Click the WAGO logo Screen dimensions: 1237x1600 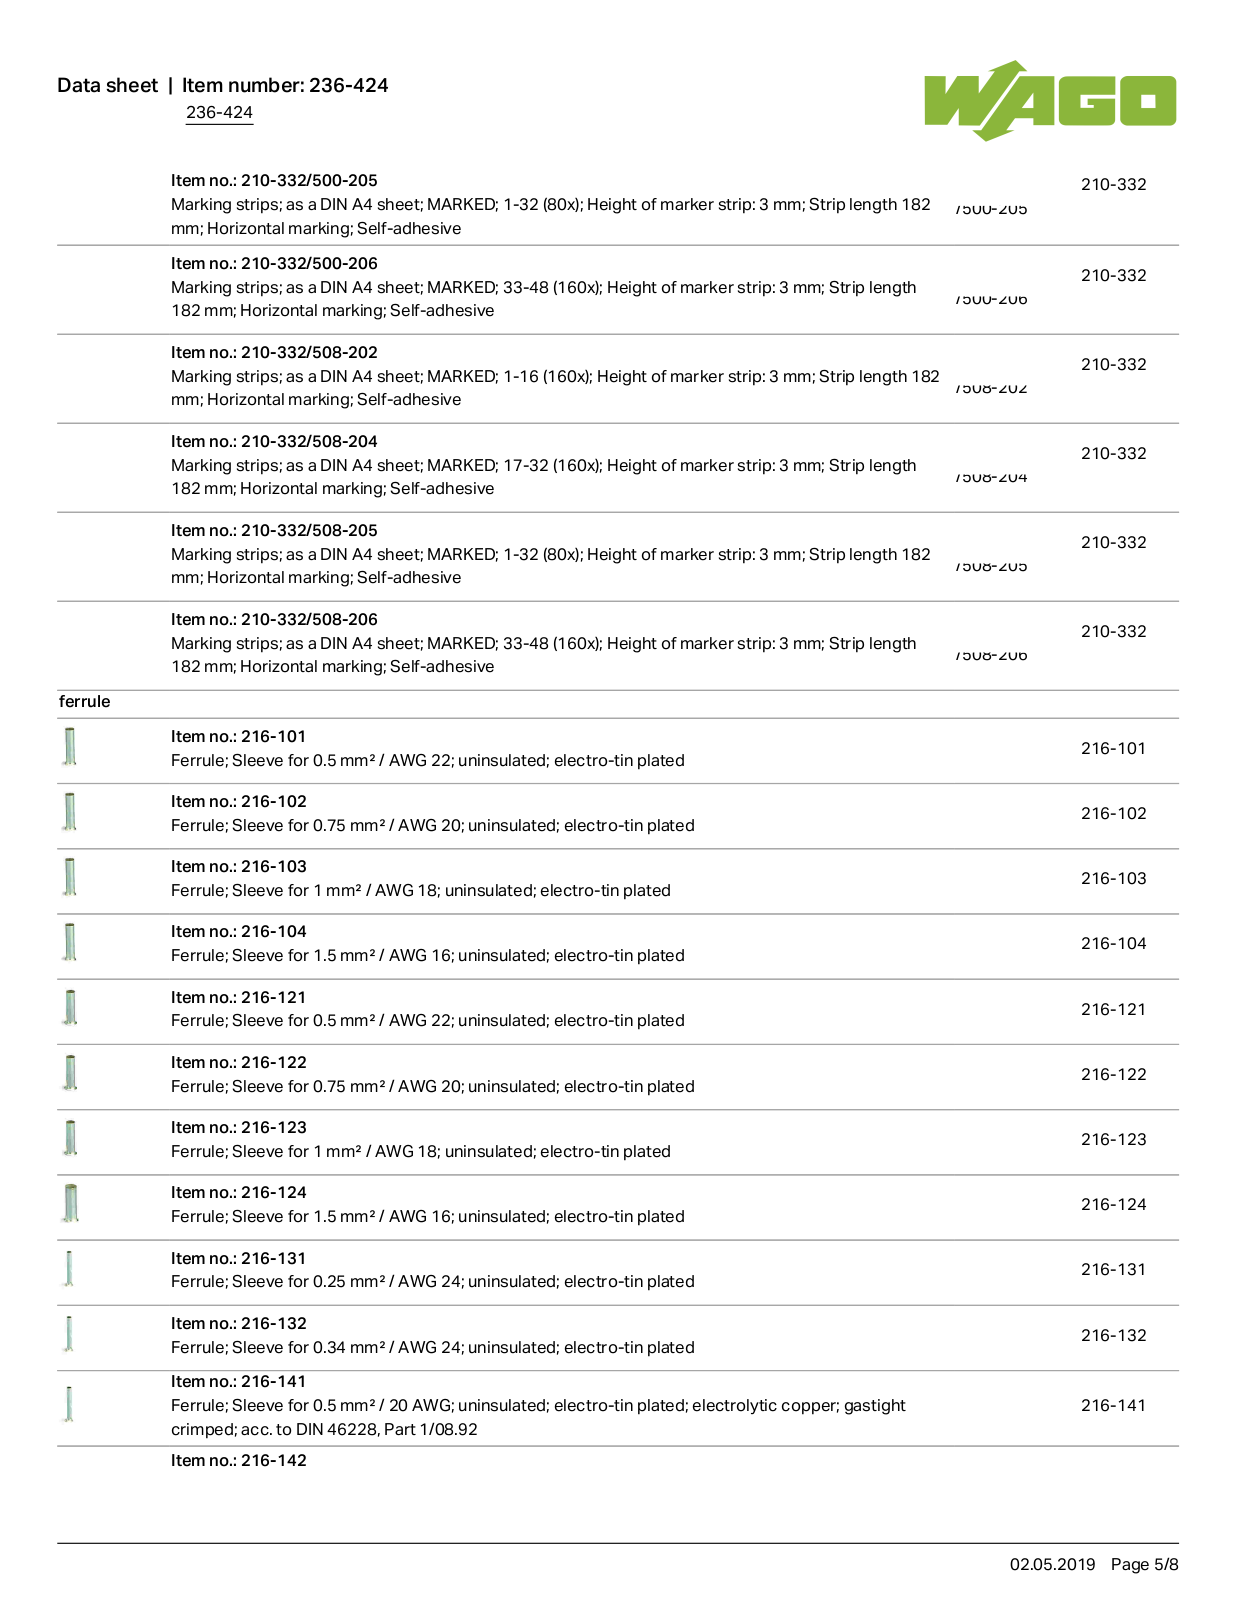pos(1050,100)
